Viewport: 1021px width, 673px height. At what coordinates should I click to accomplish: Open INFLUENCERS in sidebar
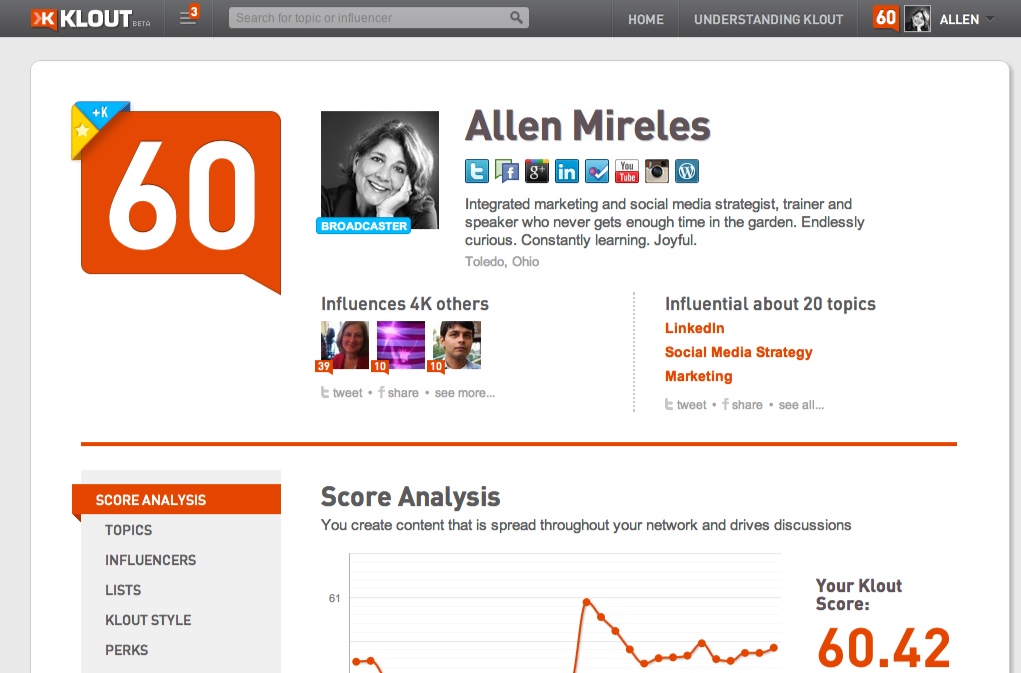tap(150, 560)
